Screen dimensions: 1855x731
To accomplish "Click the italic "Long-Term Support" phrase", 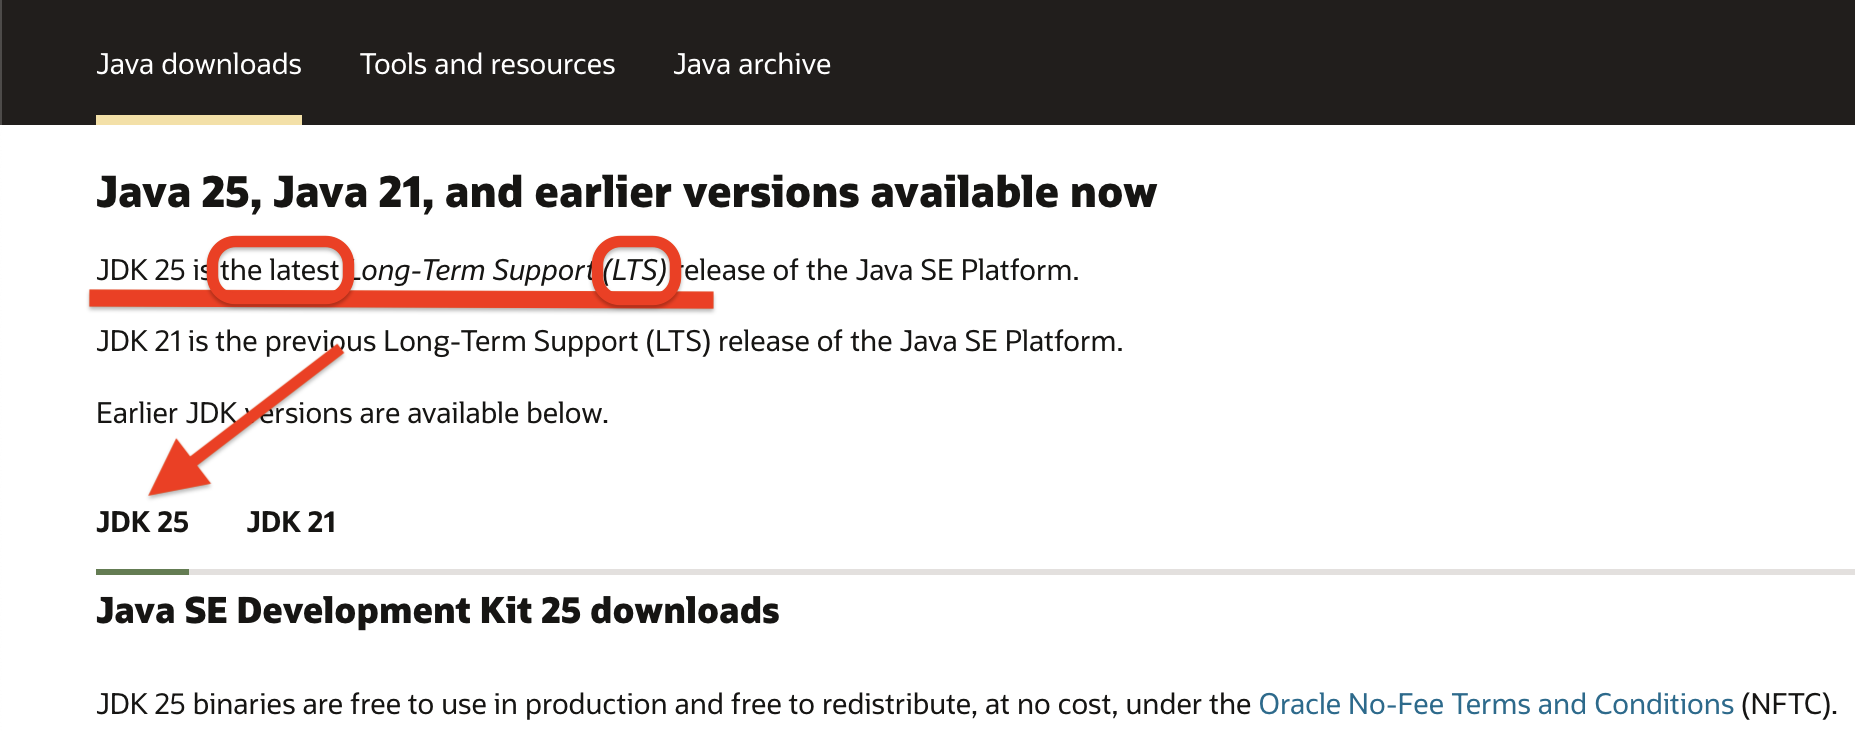I will pyautogui.click(x=472, y=270).
